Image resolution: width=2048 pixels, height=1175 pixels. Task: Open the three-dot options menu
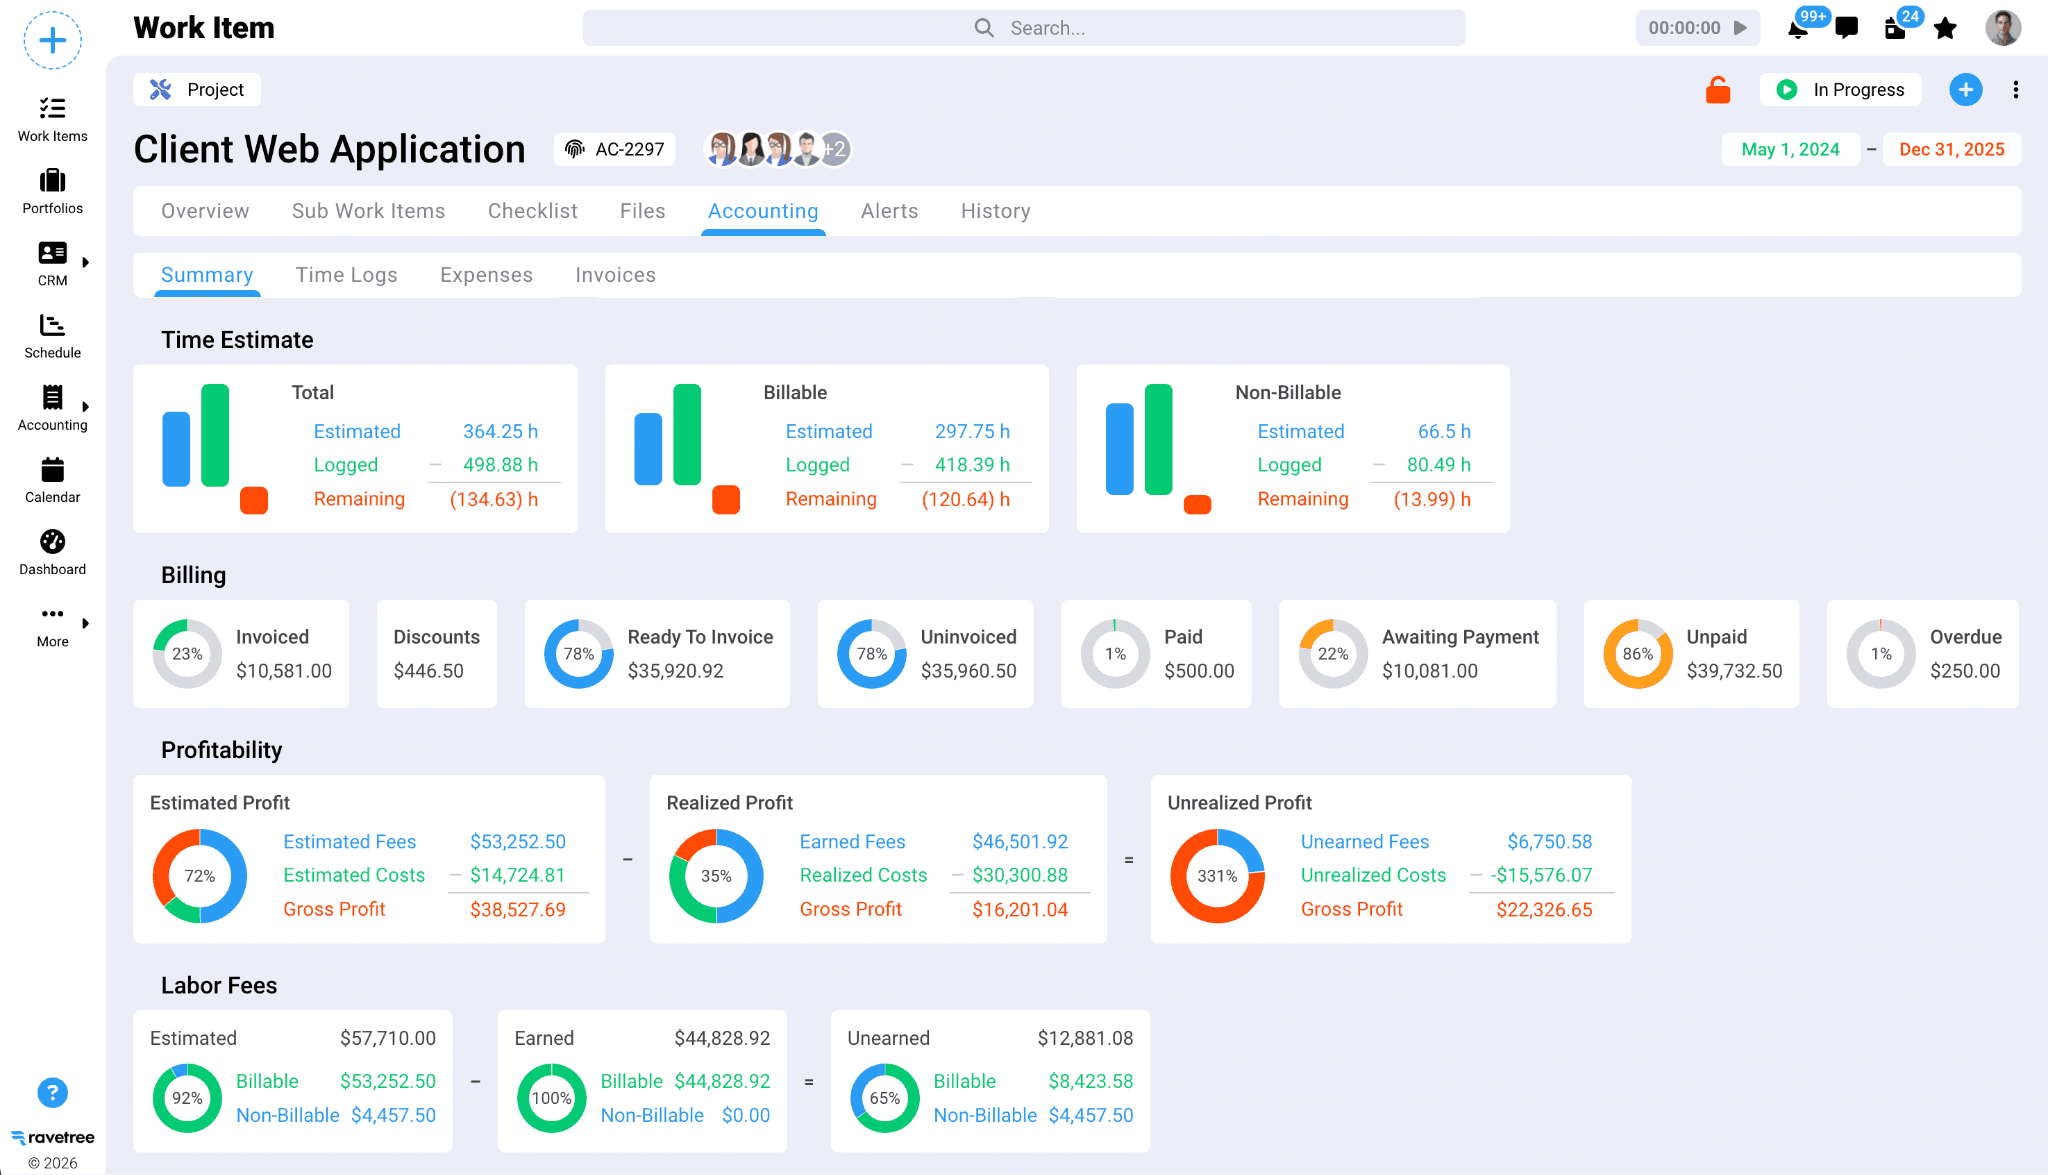pos(2016,89)
